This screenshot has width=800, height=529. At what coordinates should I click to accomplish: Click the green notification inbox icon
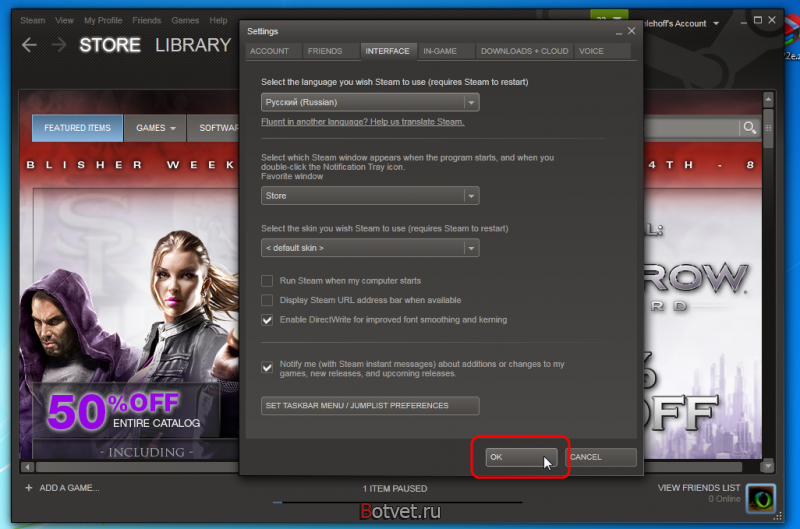click(x=609, y=15)
